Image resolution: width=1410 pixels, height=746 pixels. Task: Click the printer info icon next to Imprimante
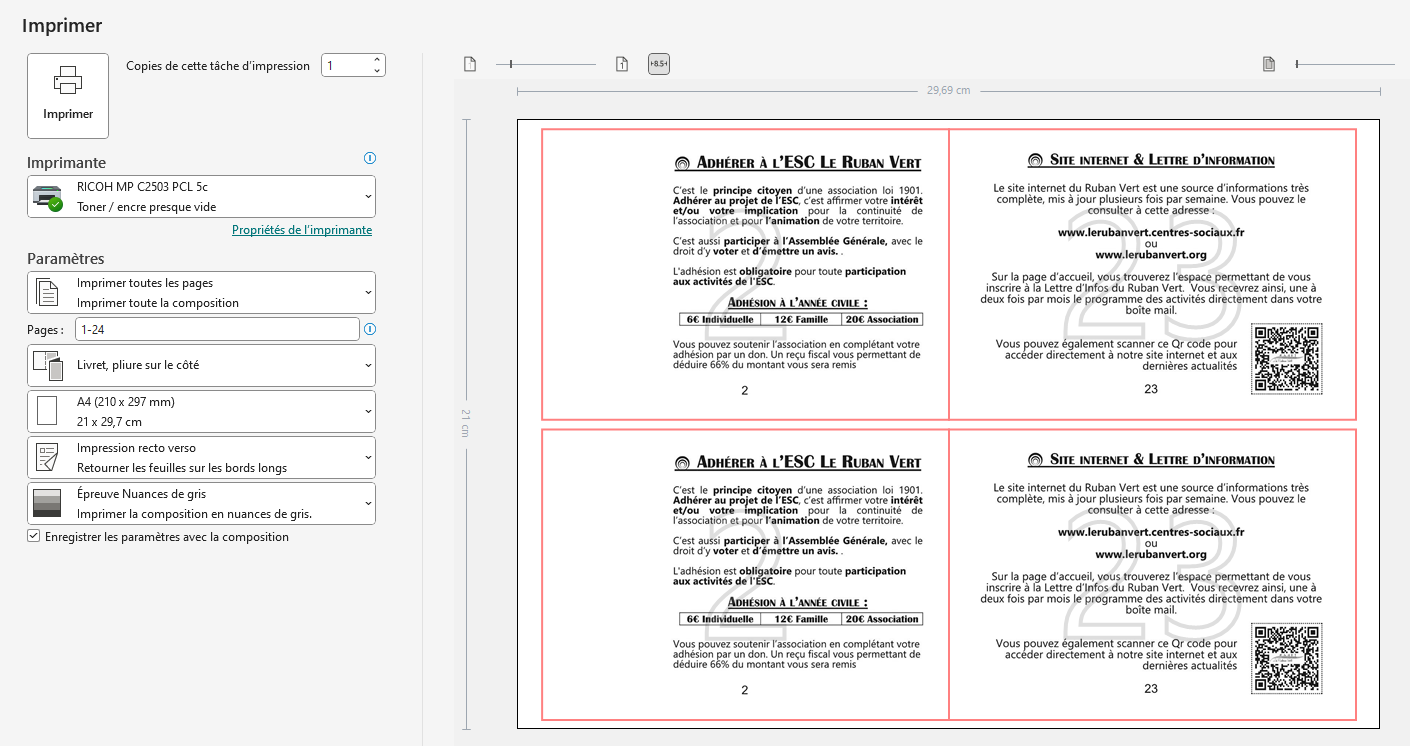[370, 158]
